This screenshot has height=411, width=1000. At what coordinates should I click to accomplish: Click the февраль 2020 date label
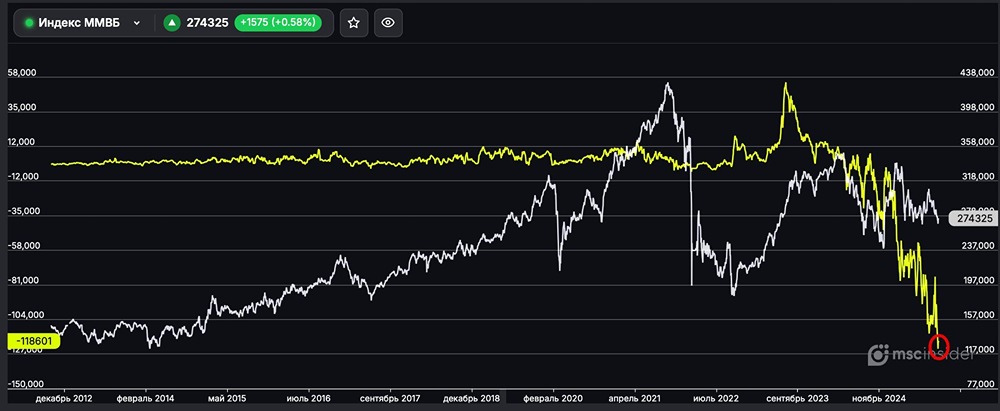(x=554, y=398)
